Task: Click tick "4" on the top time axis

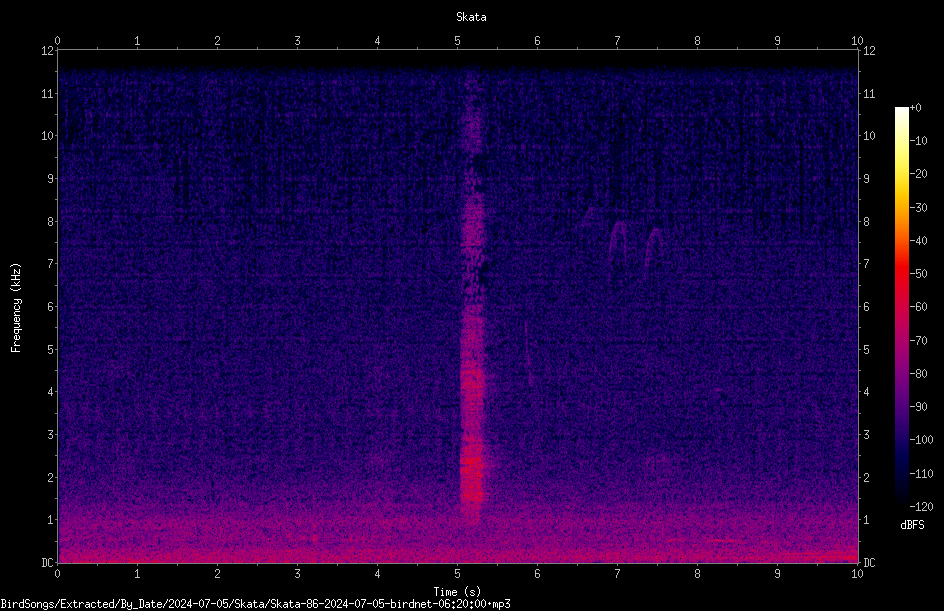Action: (377, 41)
